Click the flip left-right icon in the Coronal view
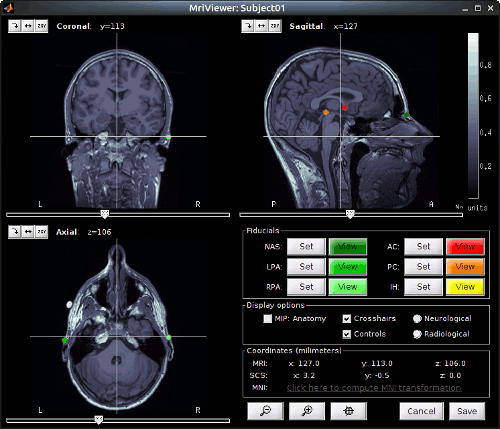 tap(28, 26)
